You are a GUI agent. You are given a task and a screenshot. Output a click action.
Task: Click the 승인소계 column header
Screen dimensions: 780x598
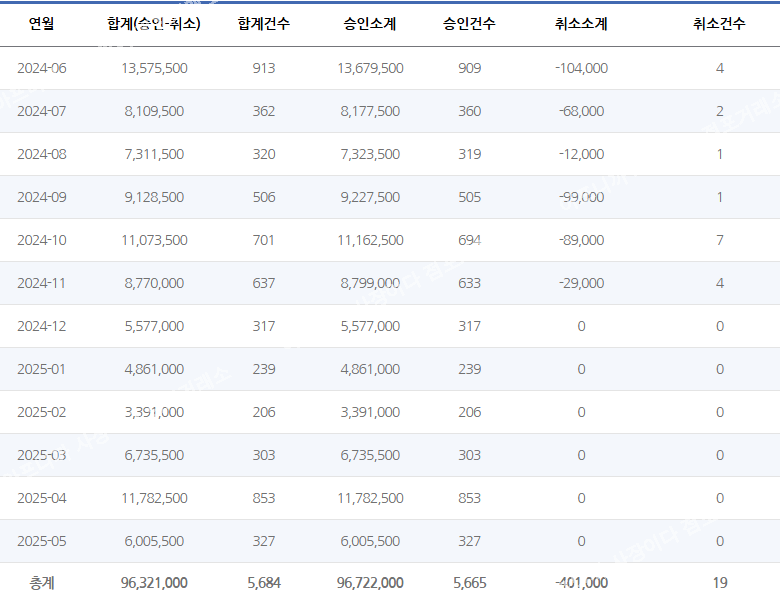370,23
